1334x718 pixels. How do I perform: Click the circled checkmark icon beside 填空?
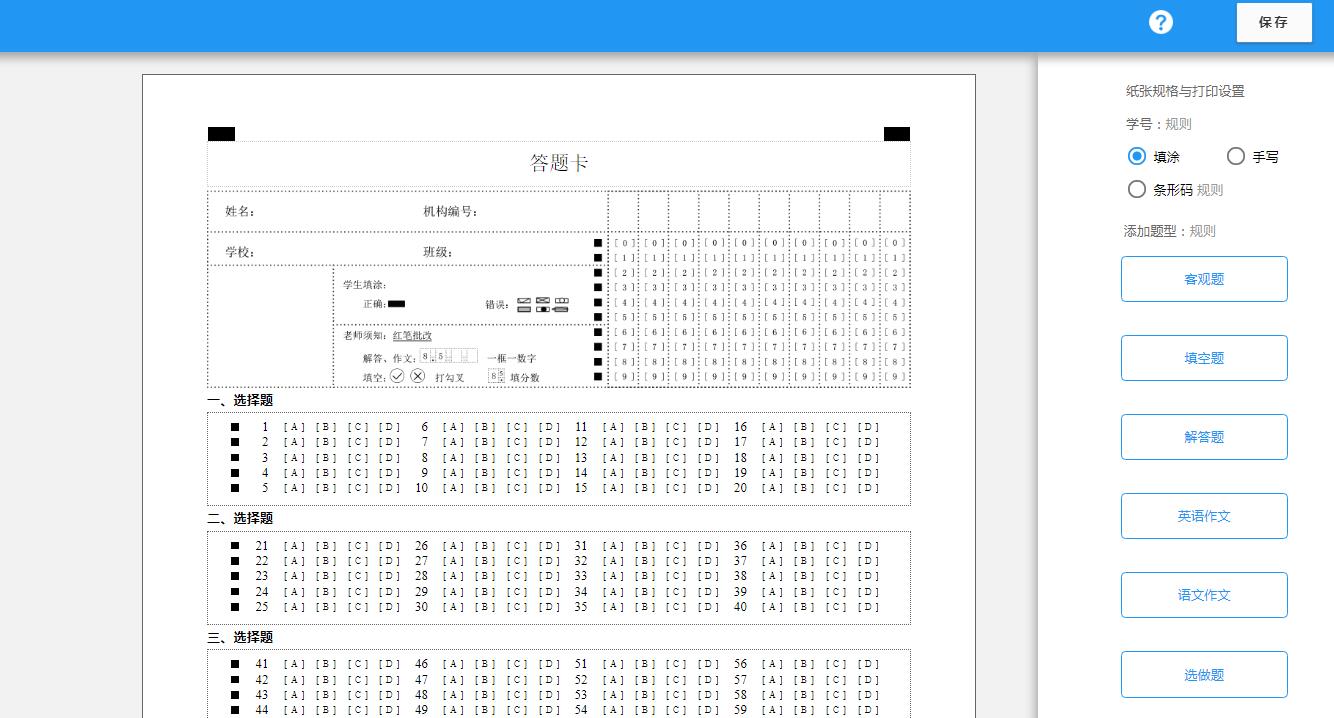[397, 376]
